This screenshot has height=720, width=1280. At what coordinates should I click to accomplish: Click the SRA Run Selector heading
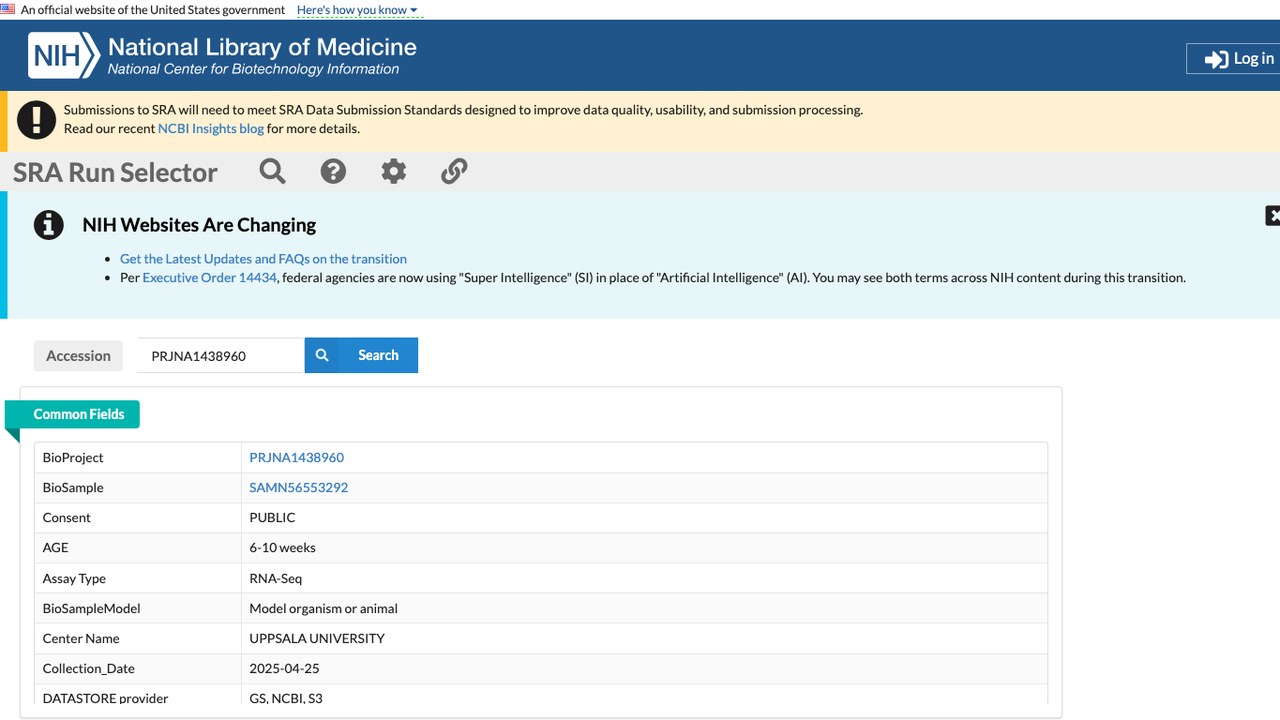(x=115, y=172)
